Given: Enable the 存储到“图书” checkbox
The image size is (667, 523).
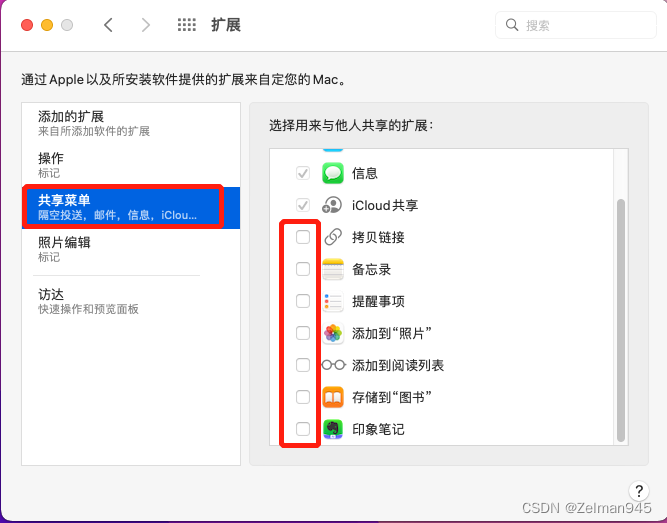Looking at the screenshot, I should coord(303,397).
